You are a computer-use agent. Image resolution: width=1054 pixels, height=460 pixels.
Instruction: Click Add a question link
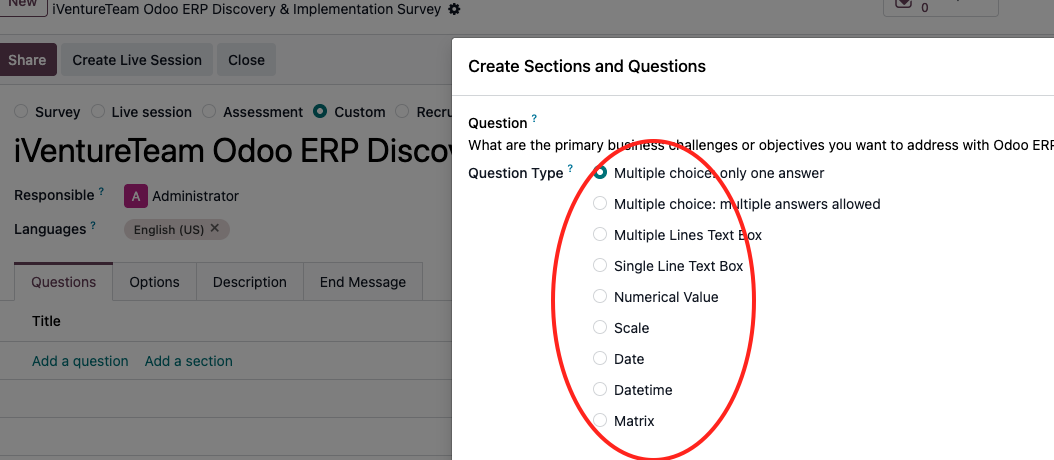(x=80, y=361)
